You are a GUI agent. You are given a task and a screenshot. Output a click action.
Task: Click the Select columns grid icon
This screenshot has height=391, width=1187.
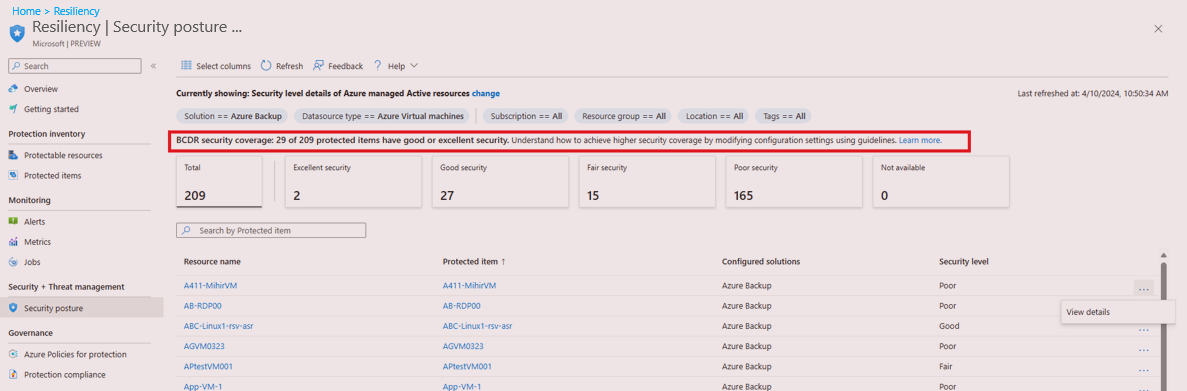(185, 66)
